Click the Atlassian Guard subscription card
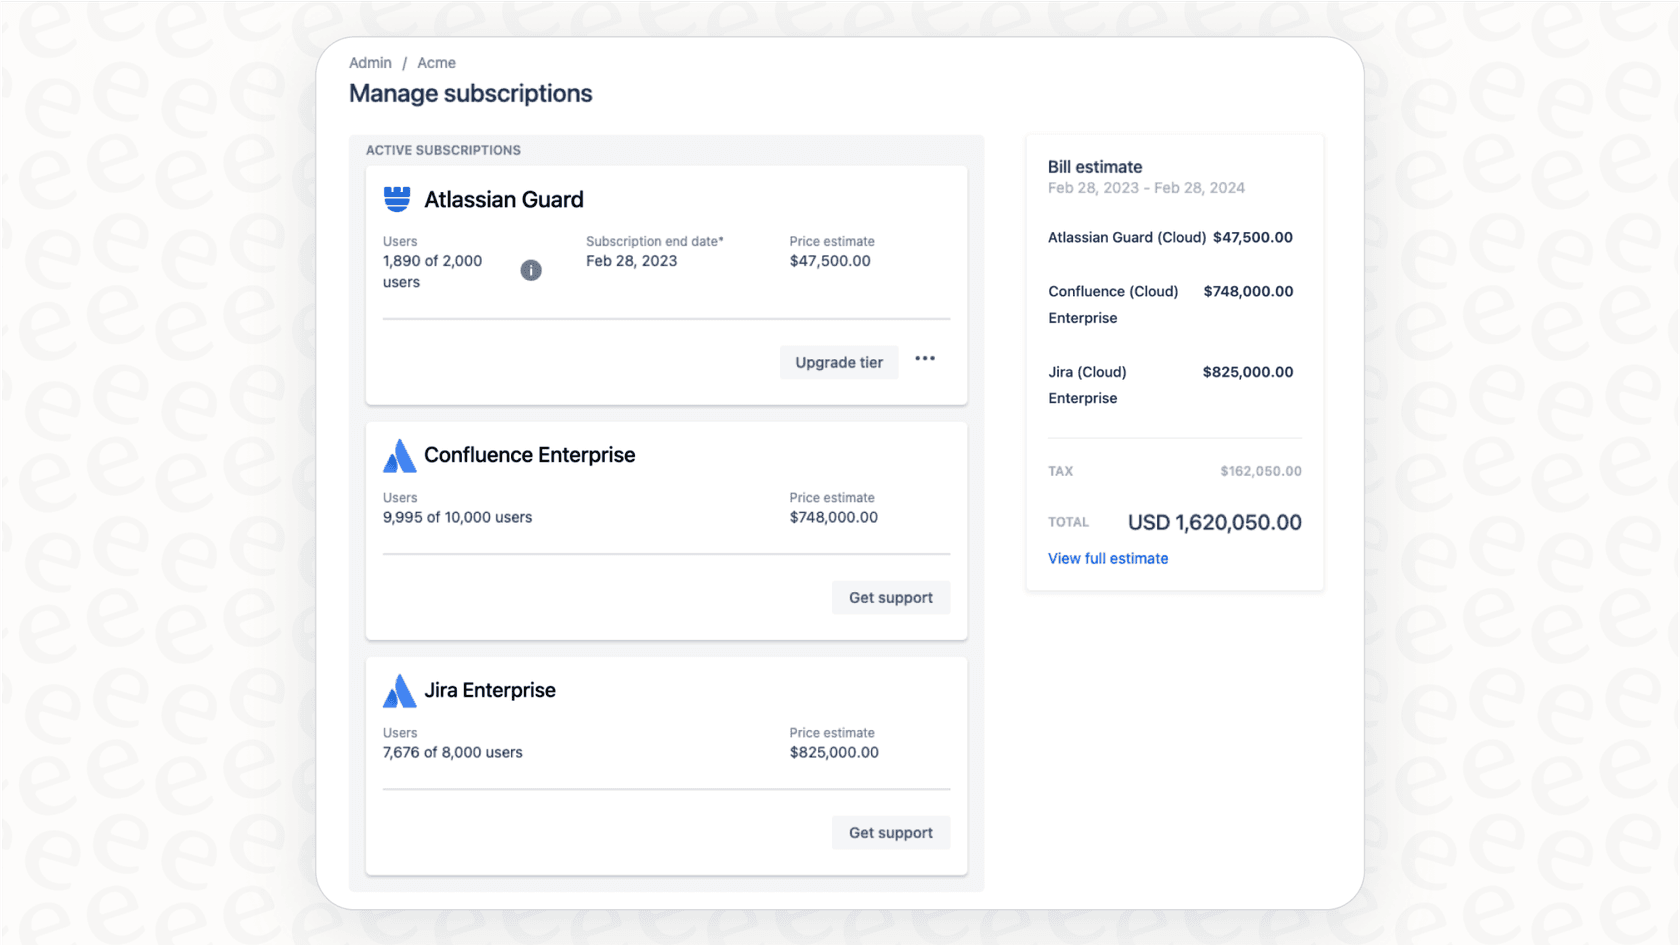 666,283
